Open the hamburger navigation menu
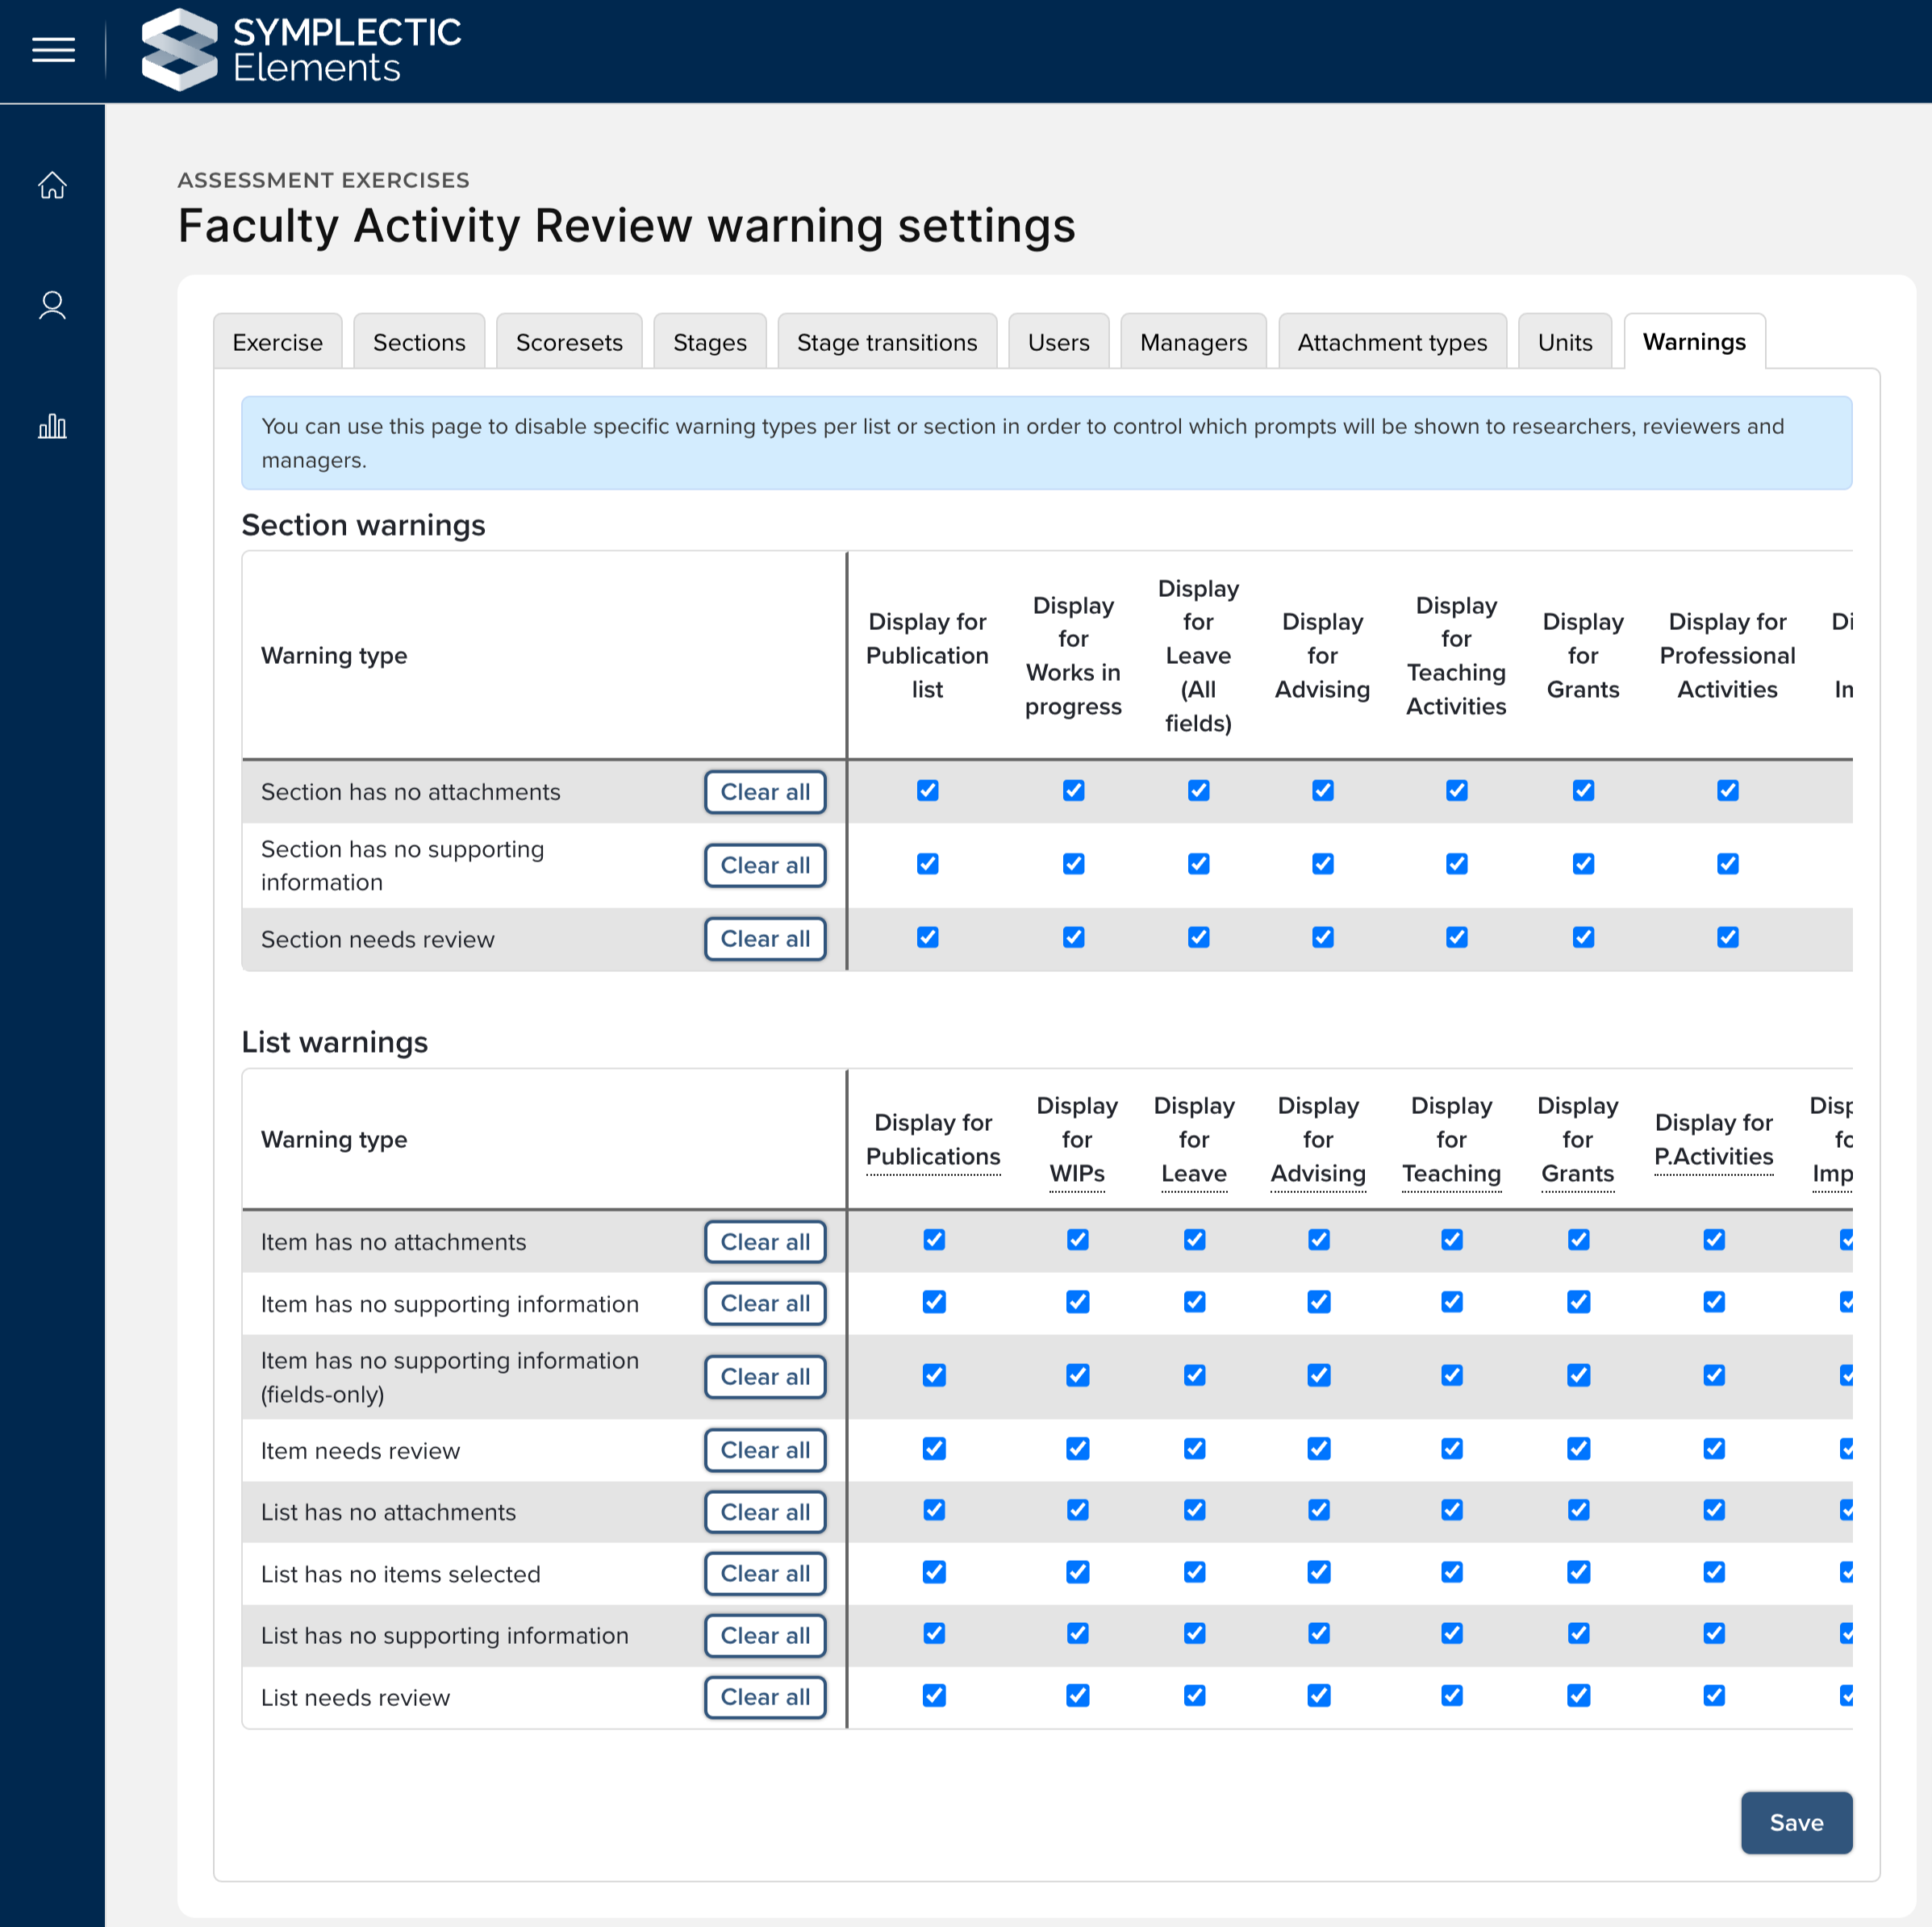Image resolution: width=1932 pixels, height=1927 pixels. [x=53, y=50]
